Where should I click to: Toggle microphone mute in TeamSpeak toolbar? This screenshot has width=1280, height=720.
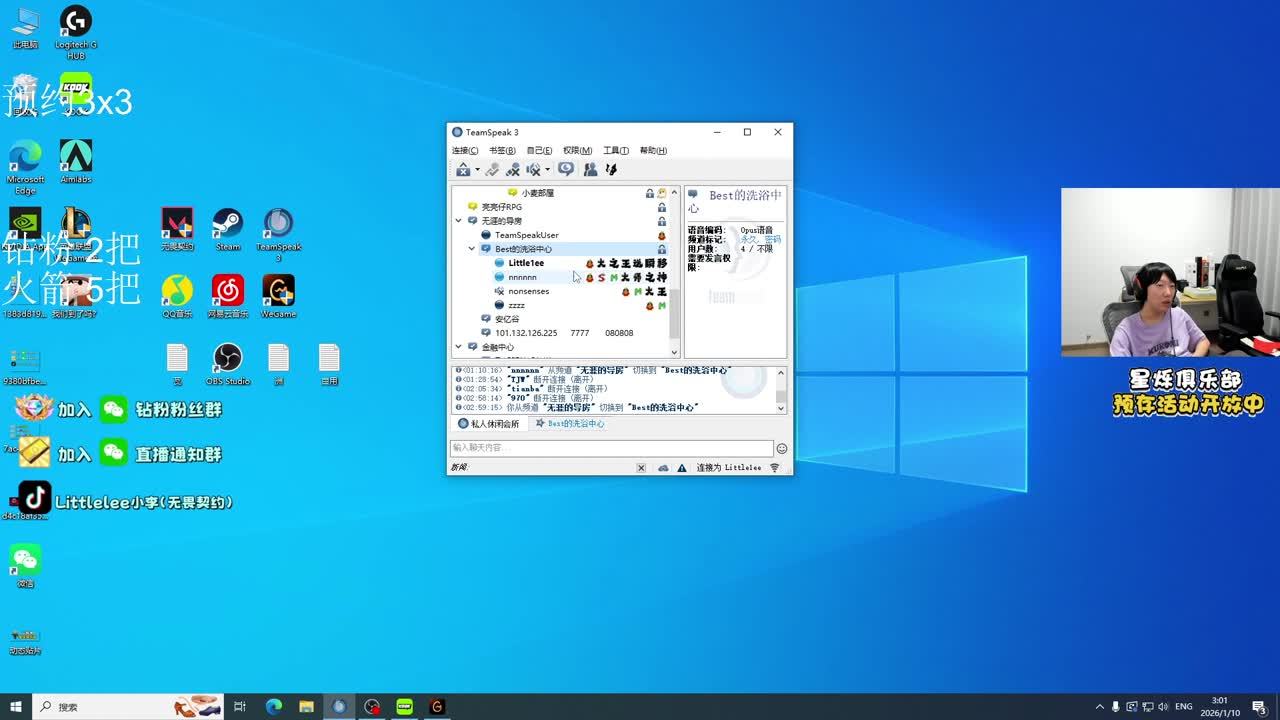513,170
